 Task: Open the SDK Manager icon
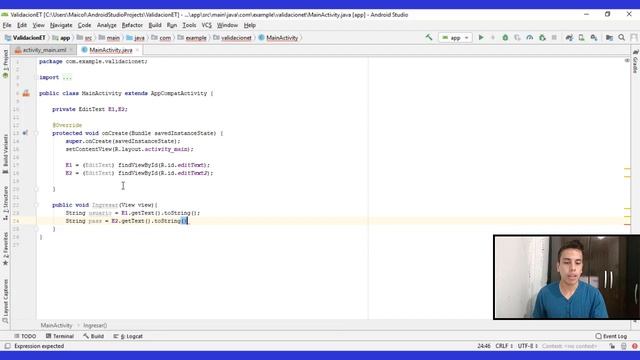click(x=594, y=38)
